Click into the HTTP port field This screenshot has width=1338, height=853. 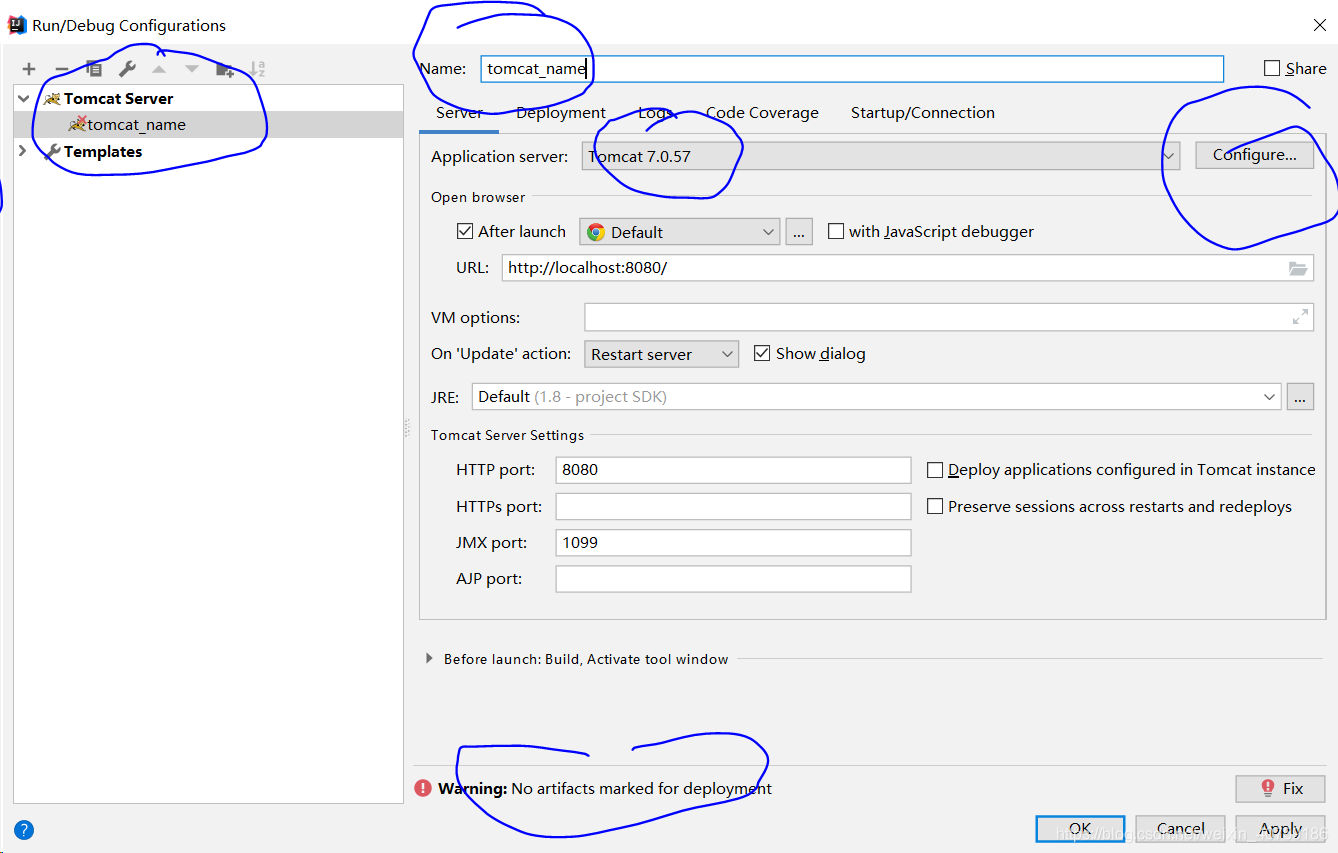click(x=733, y=469)
